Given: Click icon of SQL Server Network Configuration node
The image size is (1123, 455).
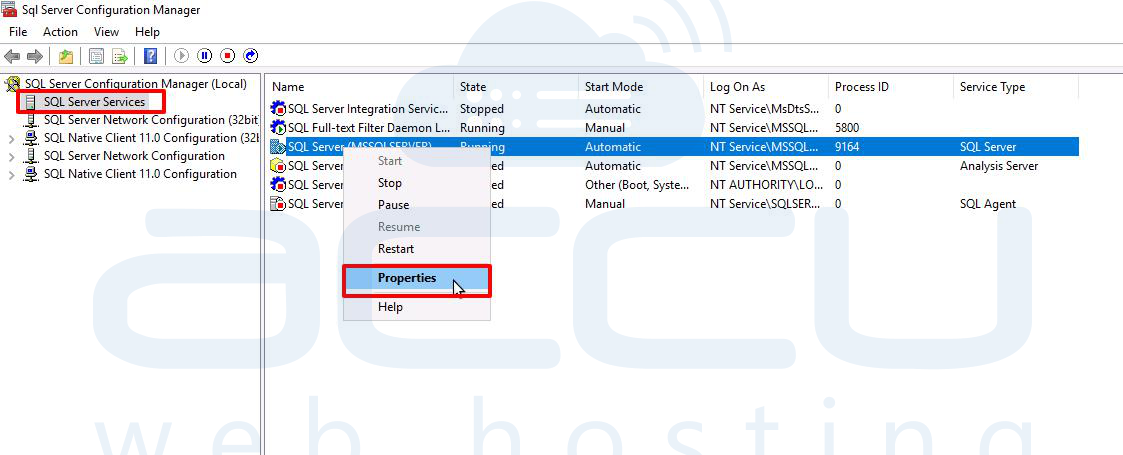Looking at the screenshot, I should [x=31, y=155].
